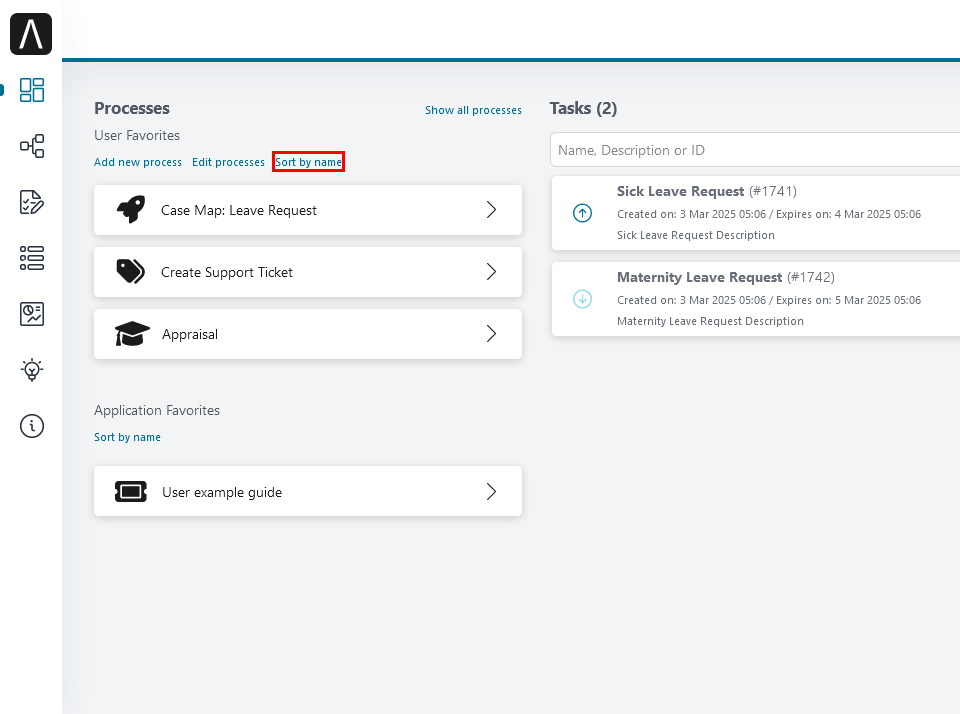Open the dashboard icon in sidebar
The image size is (960, 714).
pos(32,90)
